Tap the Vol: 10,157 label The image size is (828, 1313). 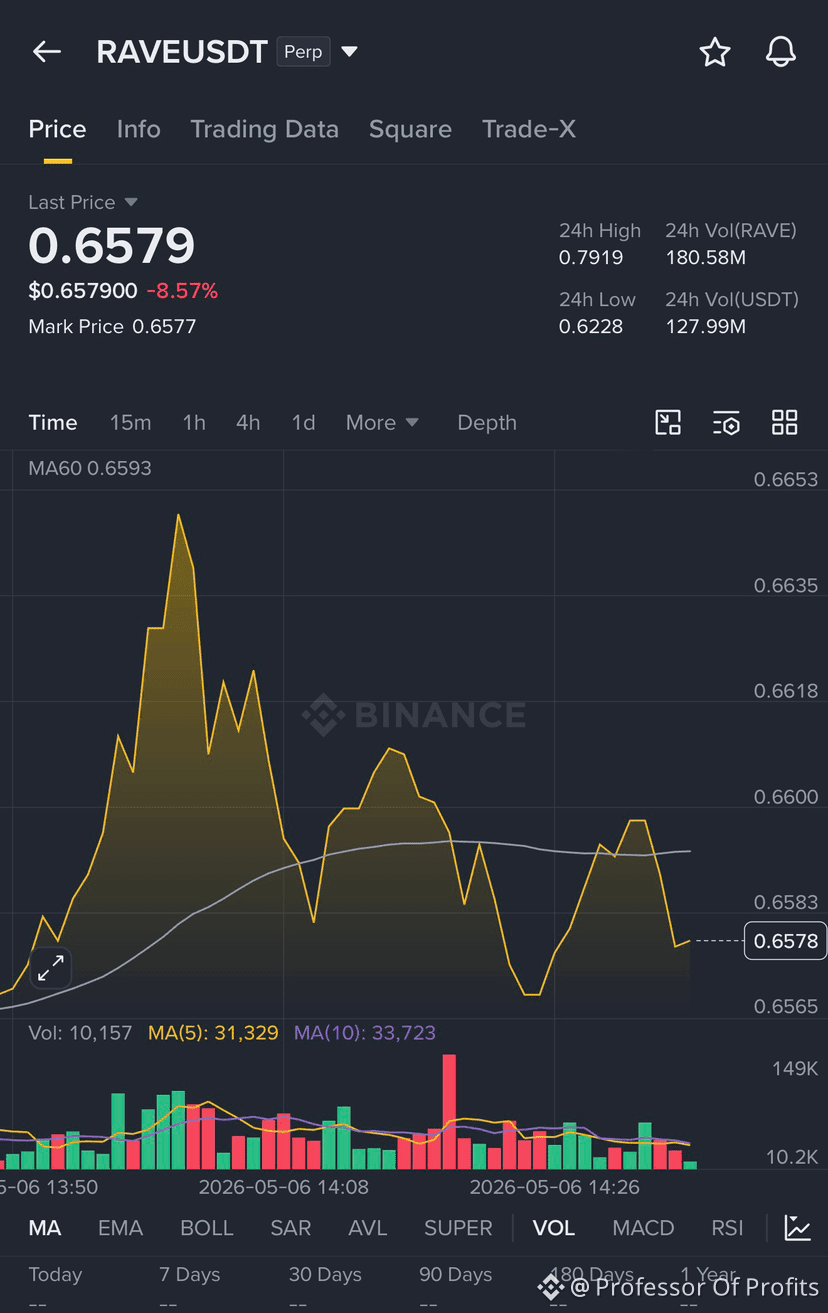[80, 1033]
